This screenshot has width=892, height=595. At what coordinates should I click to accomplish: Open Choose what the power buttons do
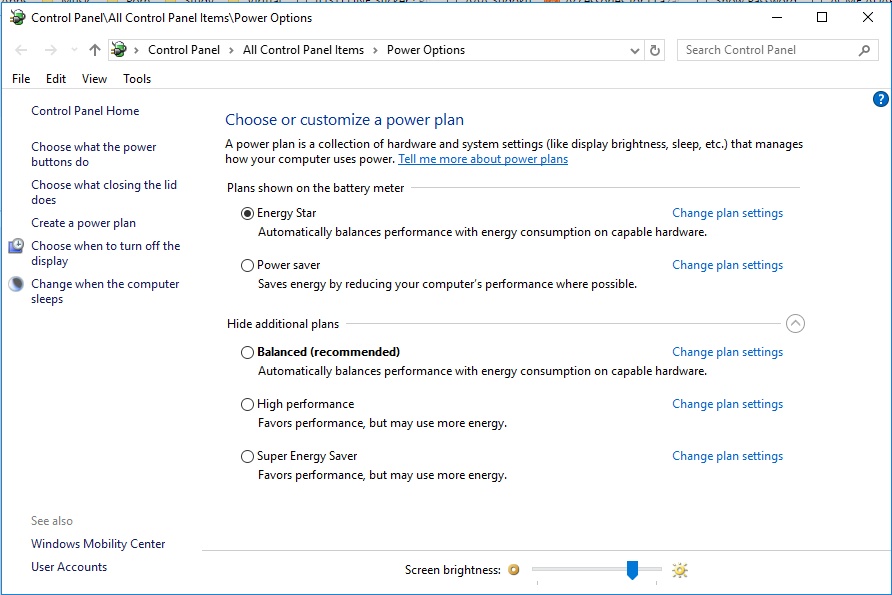click(94, 154)
